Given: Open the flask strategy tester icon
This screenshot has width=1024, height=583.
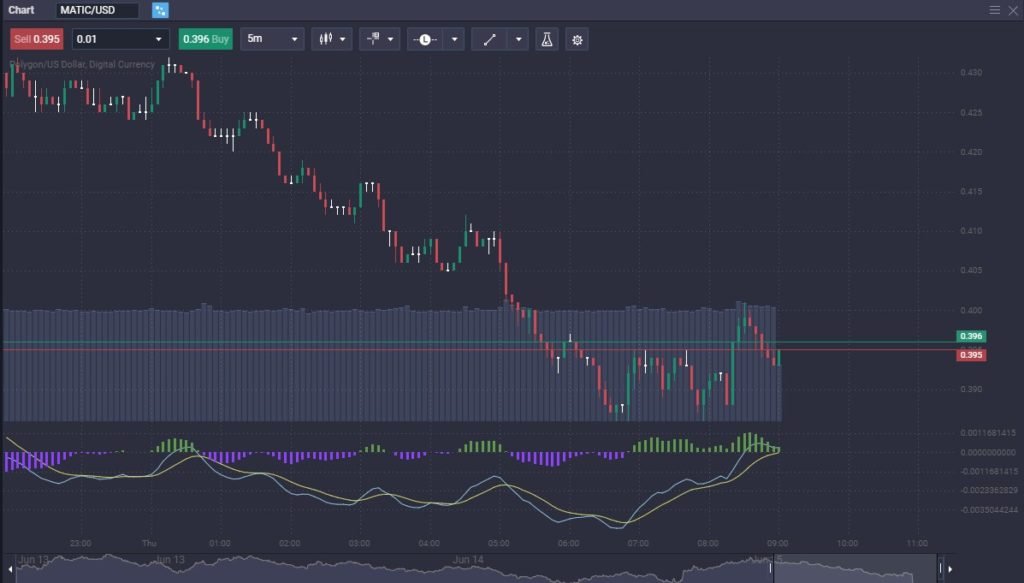Looking at the screenshot, I should click(547, 39).
